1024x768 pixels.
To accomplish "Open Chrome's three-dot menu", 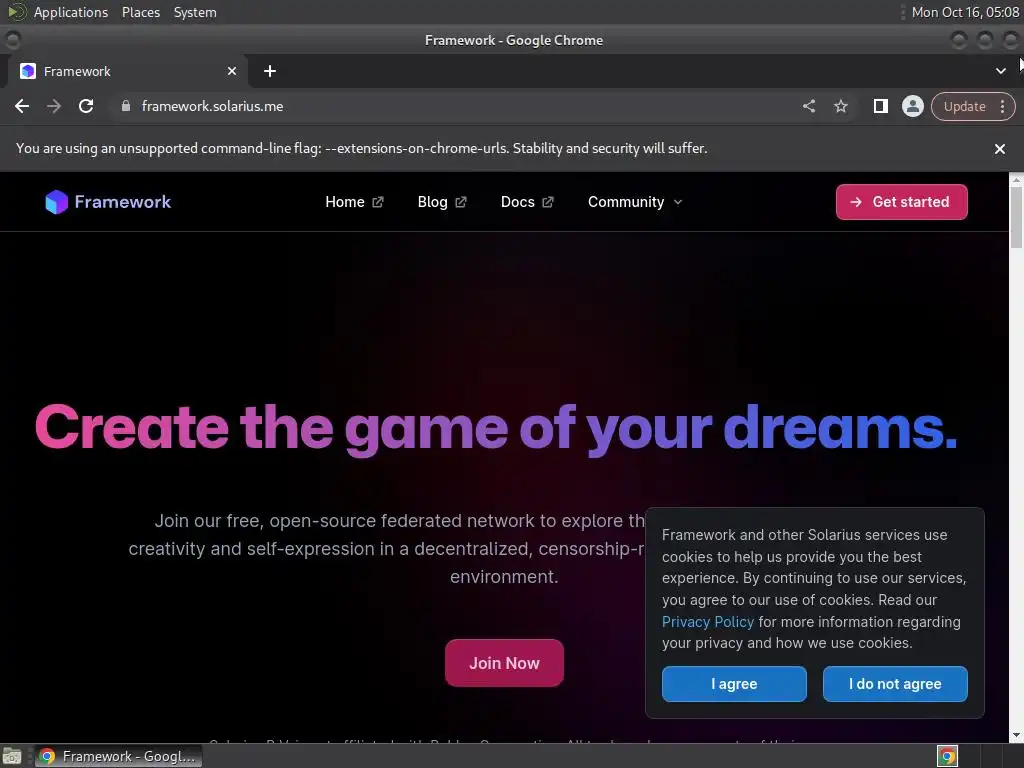I will [x=1002, y=106].
